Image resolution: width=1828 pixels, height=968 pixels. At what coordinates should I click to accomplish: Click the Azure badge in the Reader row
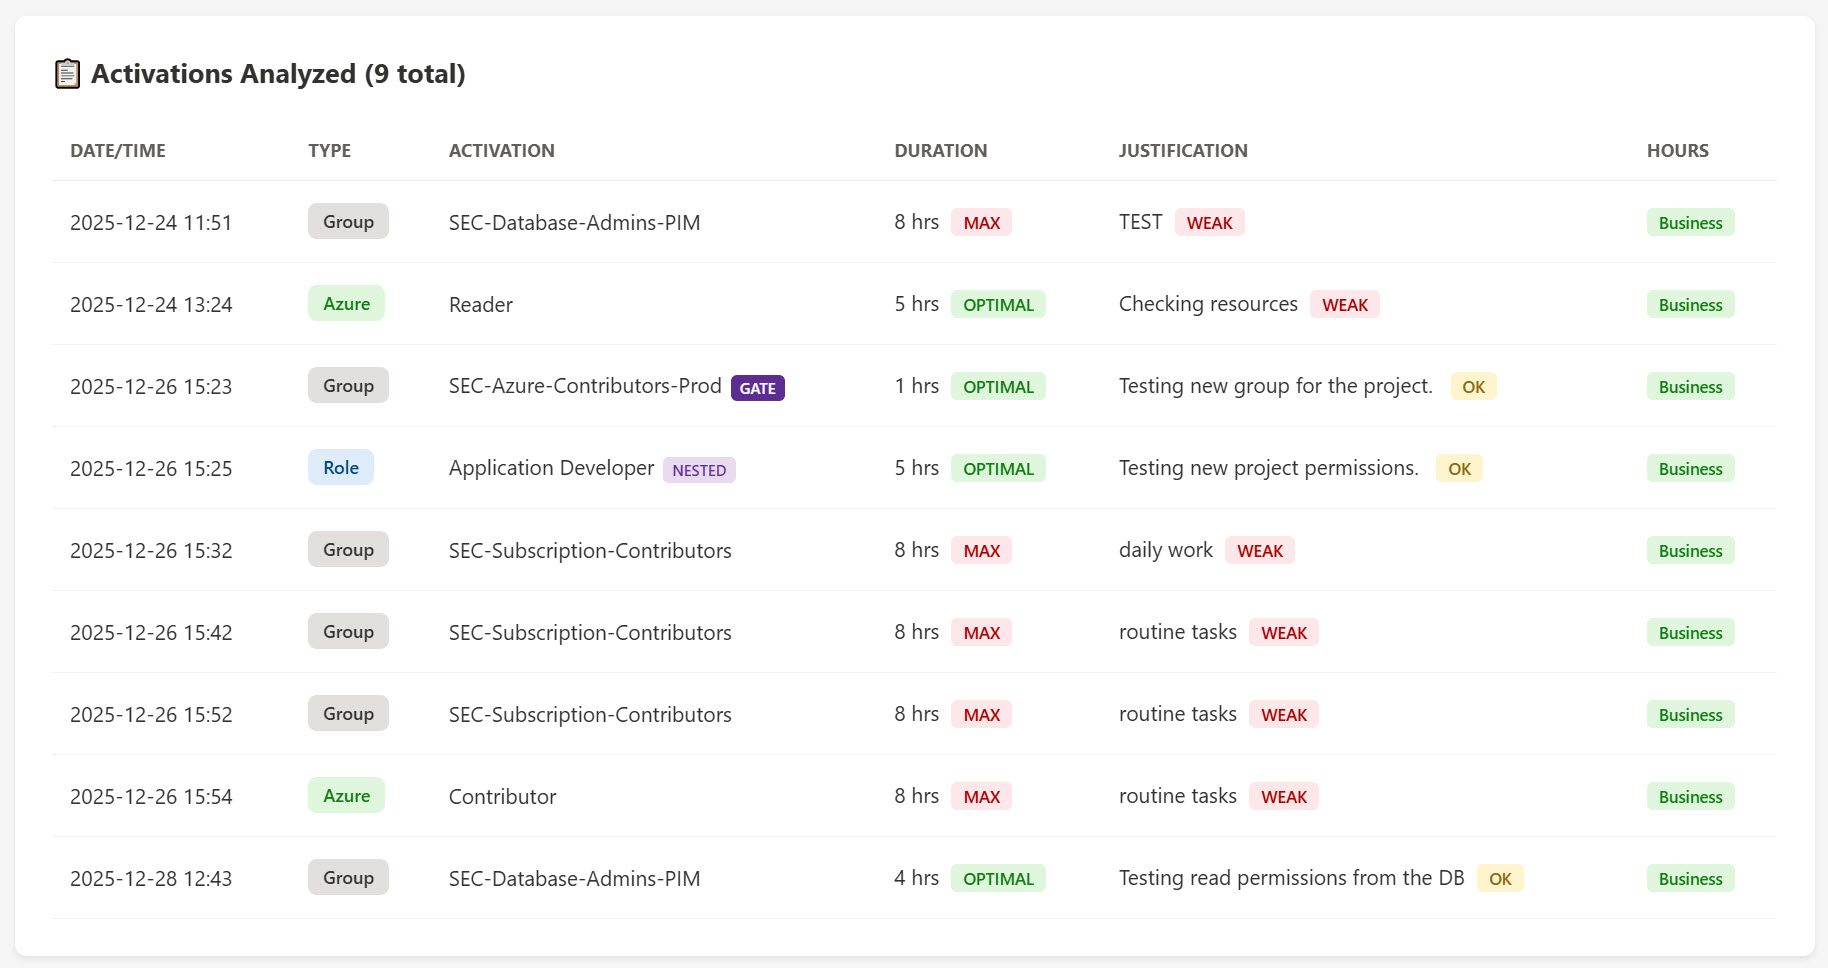(346, 304)
